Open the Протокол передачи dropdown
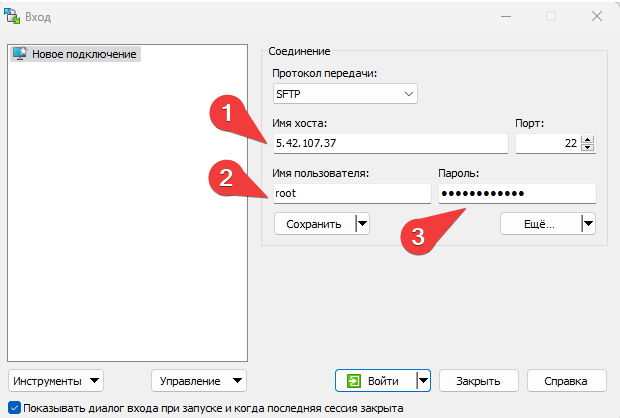The width and height of the screenshot is (620, 418). click(x=345, y=94)
